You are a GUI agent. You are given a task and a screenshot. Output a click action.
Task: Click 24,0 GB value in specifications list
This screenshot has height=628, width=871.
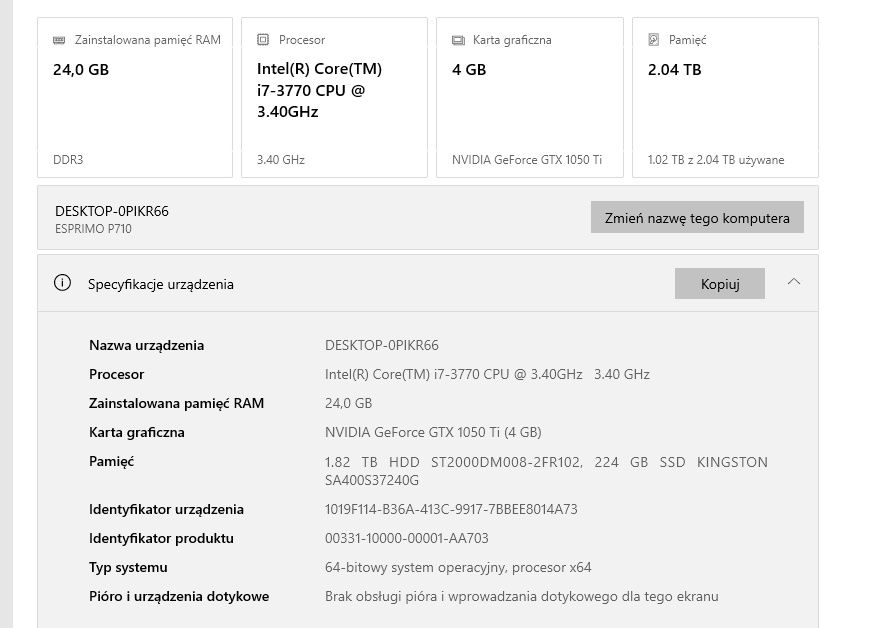click(x=348, y=403)
